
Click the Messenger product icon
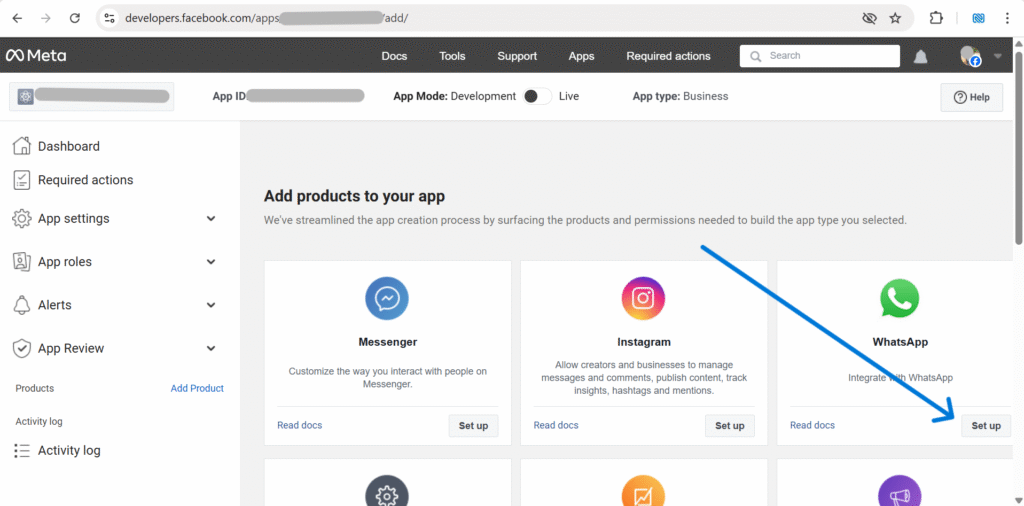click(x=387, y=298)
